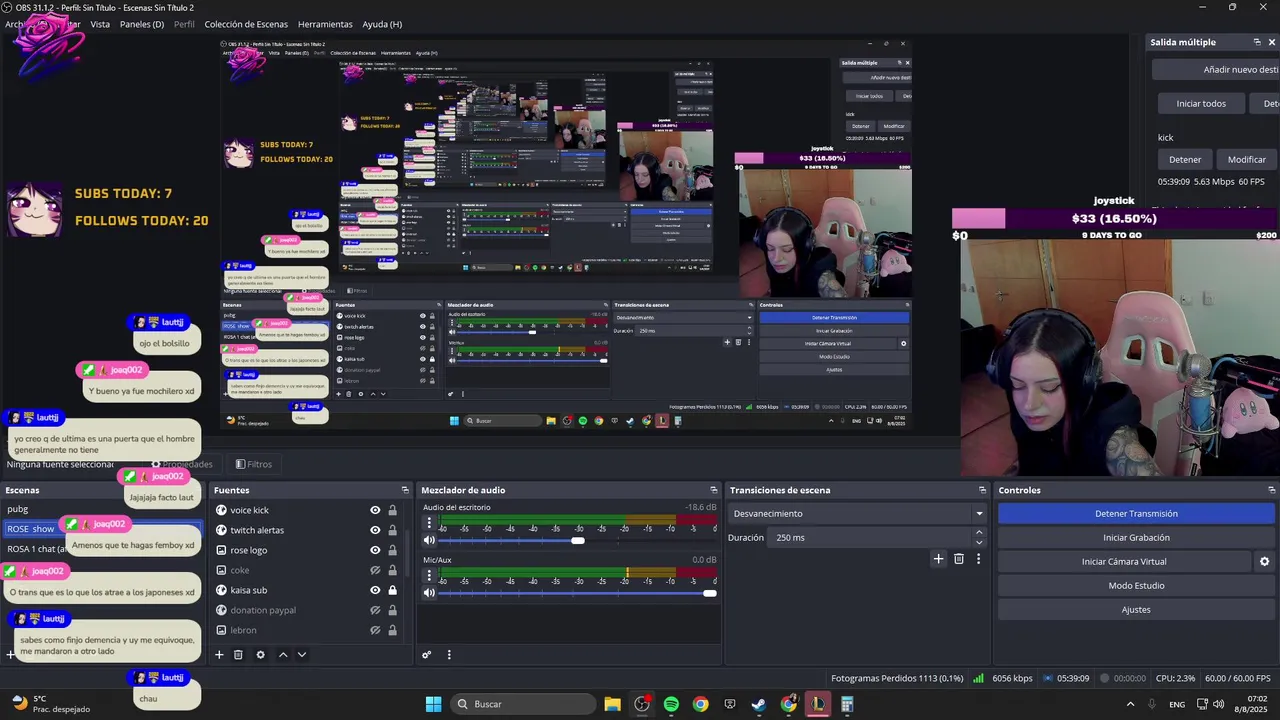Show the coke source
The image size is (1280, 720).
[x=375, y=570]
